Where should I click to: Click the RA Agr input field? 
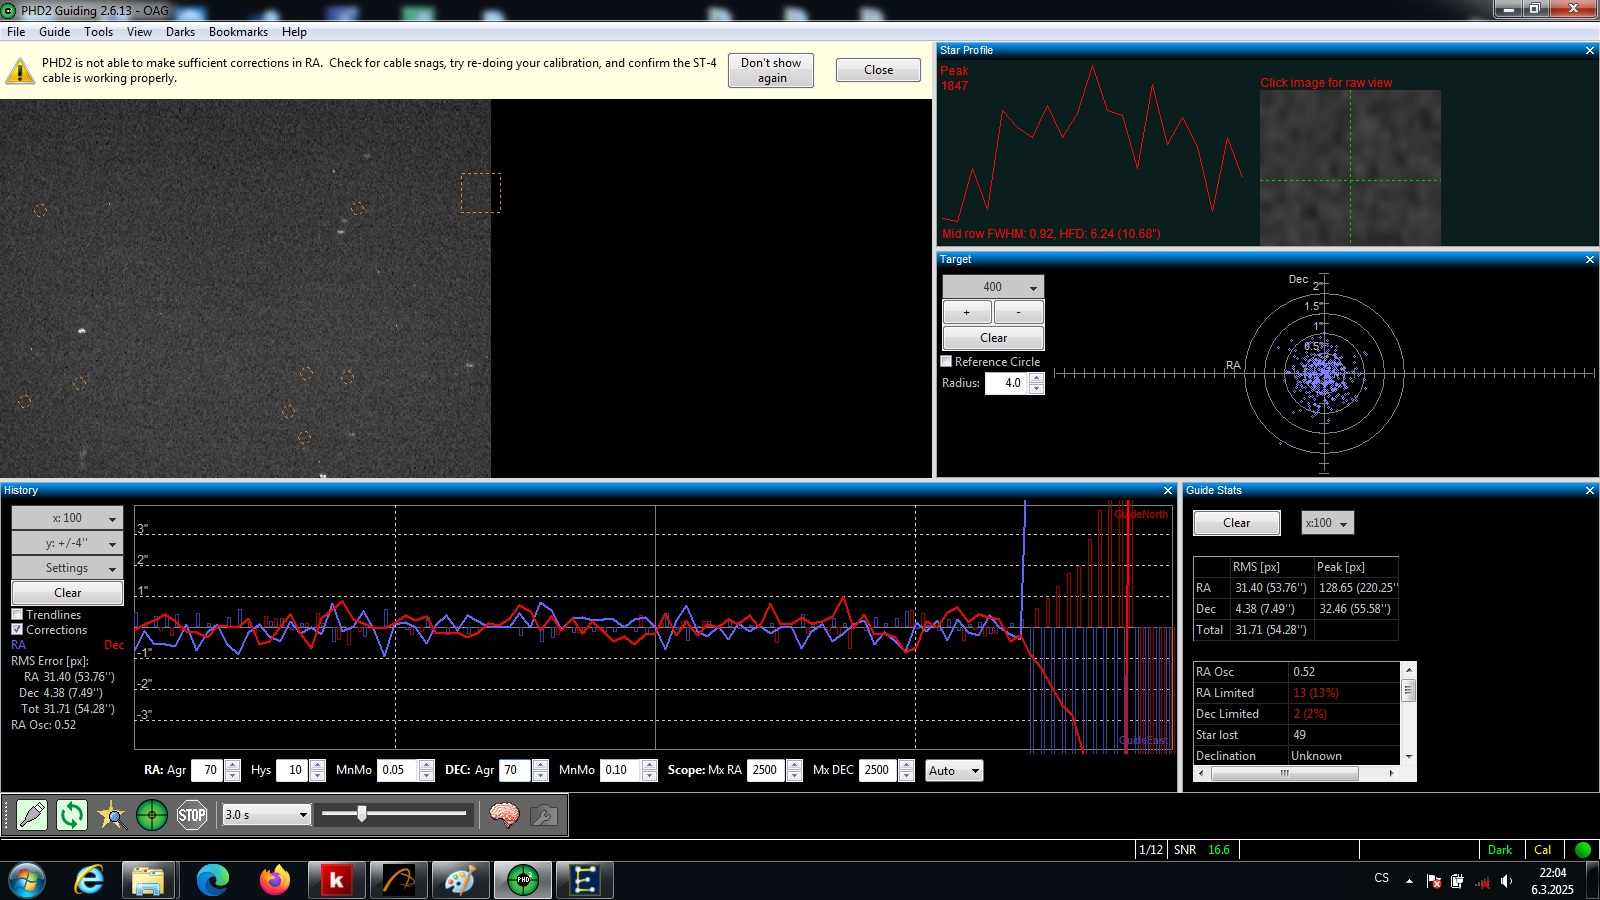pos(207,771)
